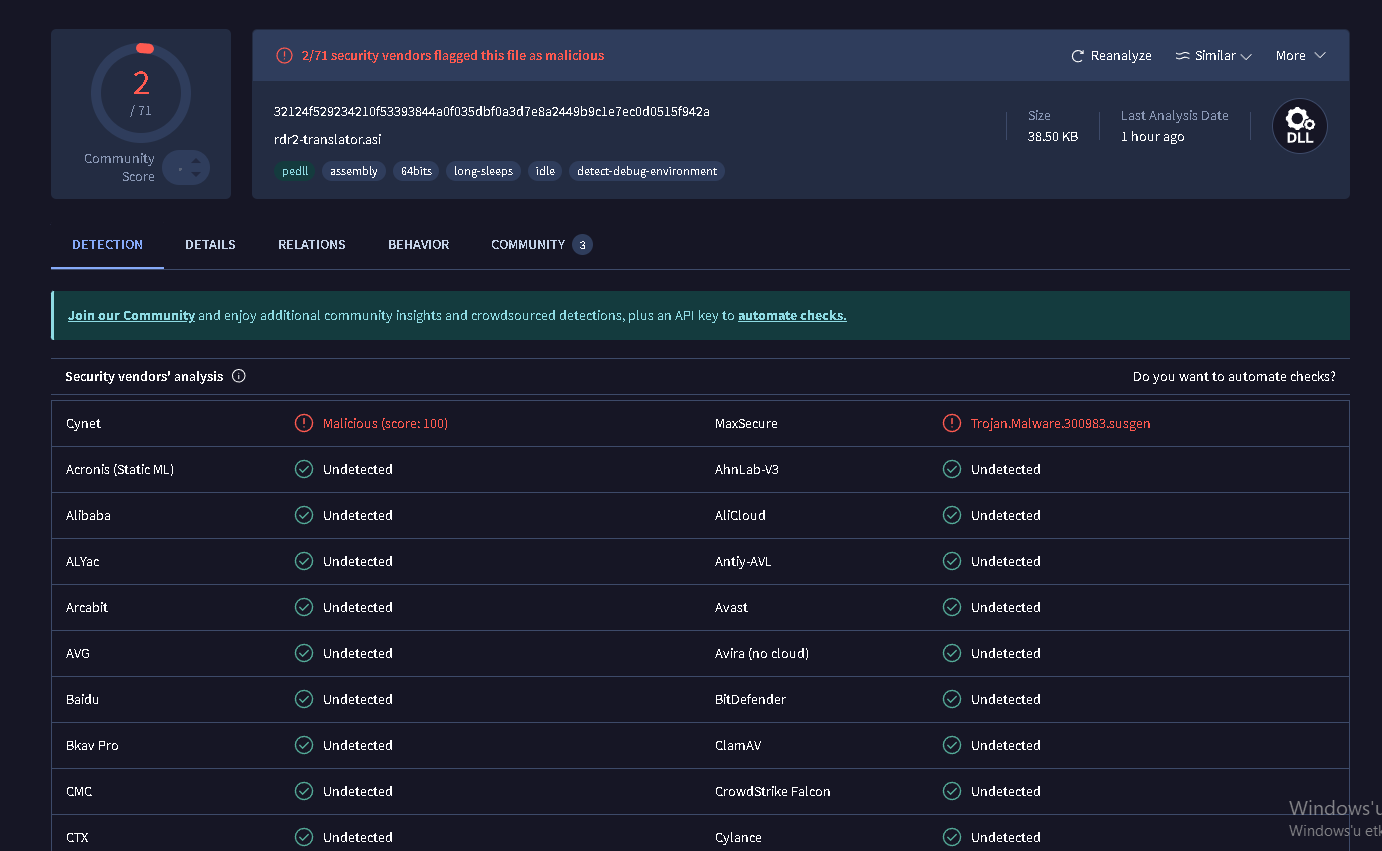Click the Arcabit status check icon
Image resolution: width=1382 pixels, height=851 pixels.
pos(304,607)
